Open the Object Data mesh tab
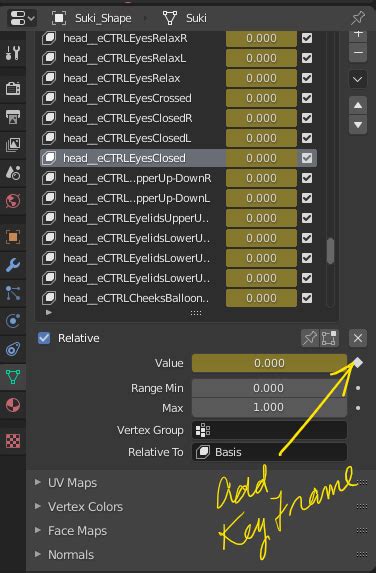Viewport: 376px width, 573px height. (x=13, y=377)
